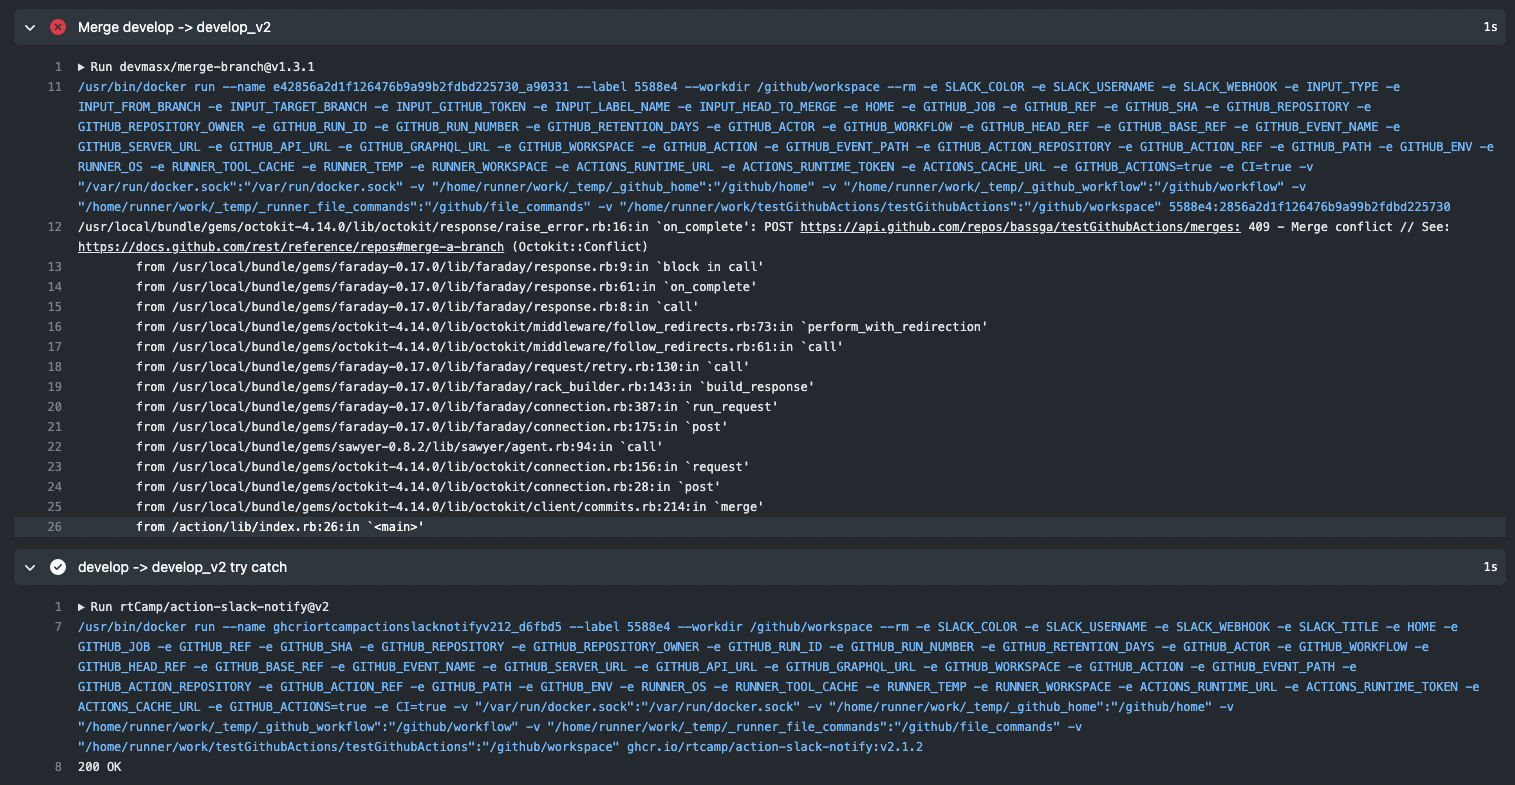Click the 'commits.rb:214:in `merge'' trace line
The image size is (1515, 785).
point(450,507)
